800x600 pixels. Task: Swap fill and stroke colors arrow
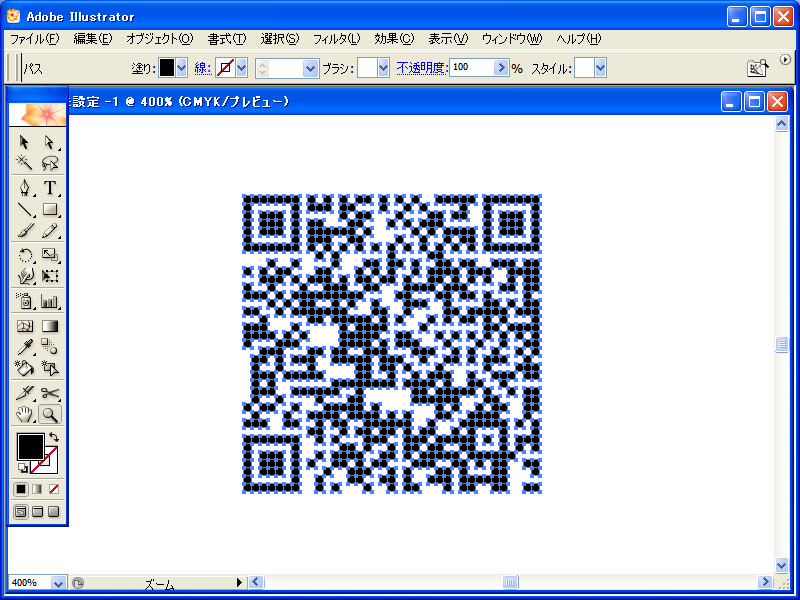(x=54, y=437)
